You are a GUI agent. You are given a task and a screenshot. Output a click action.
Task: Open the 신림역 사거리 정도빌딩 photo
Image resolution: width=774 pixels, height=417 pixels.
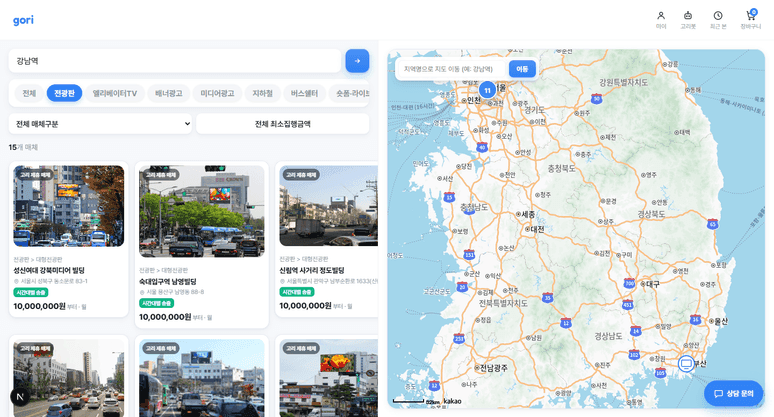329,206
